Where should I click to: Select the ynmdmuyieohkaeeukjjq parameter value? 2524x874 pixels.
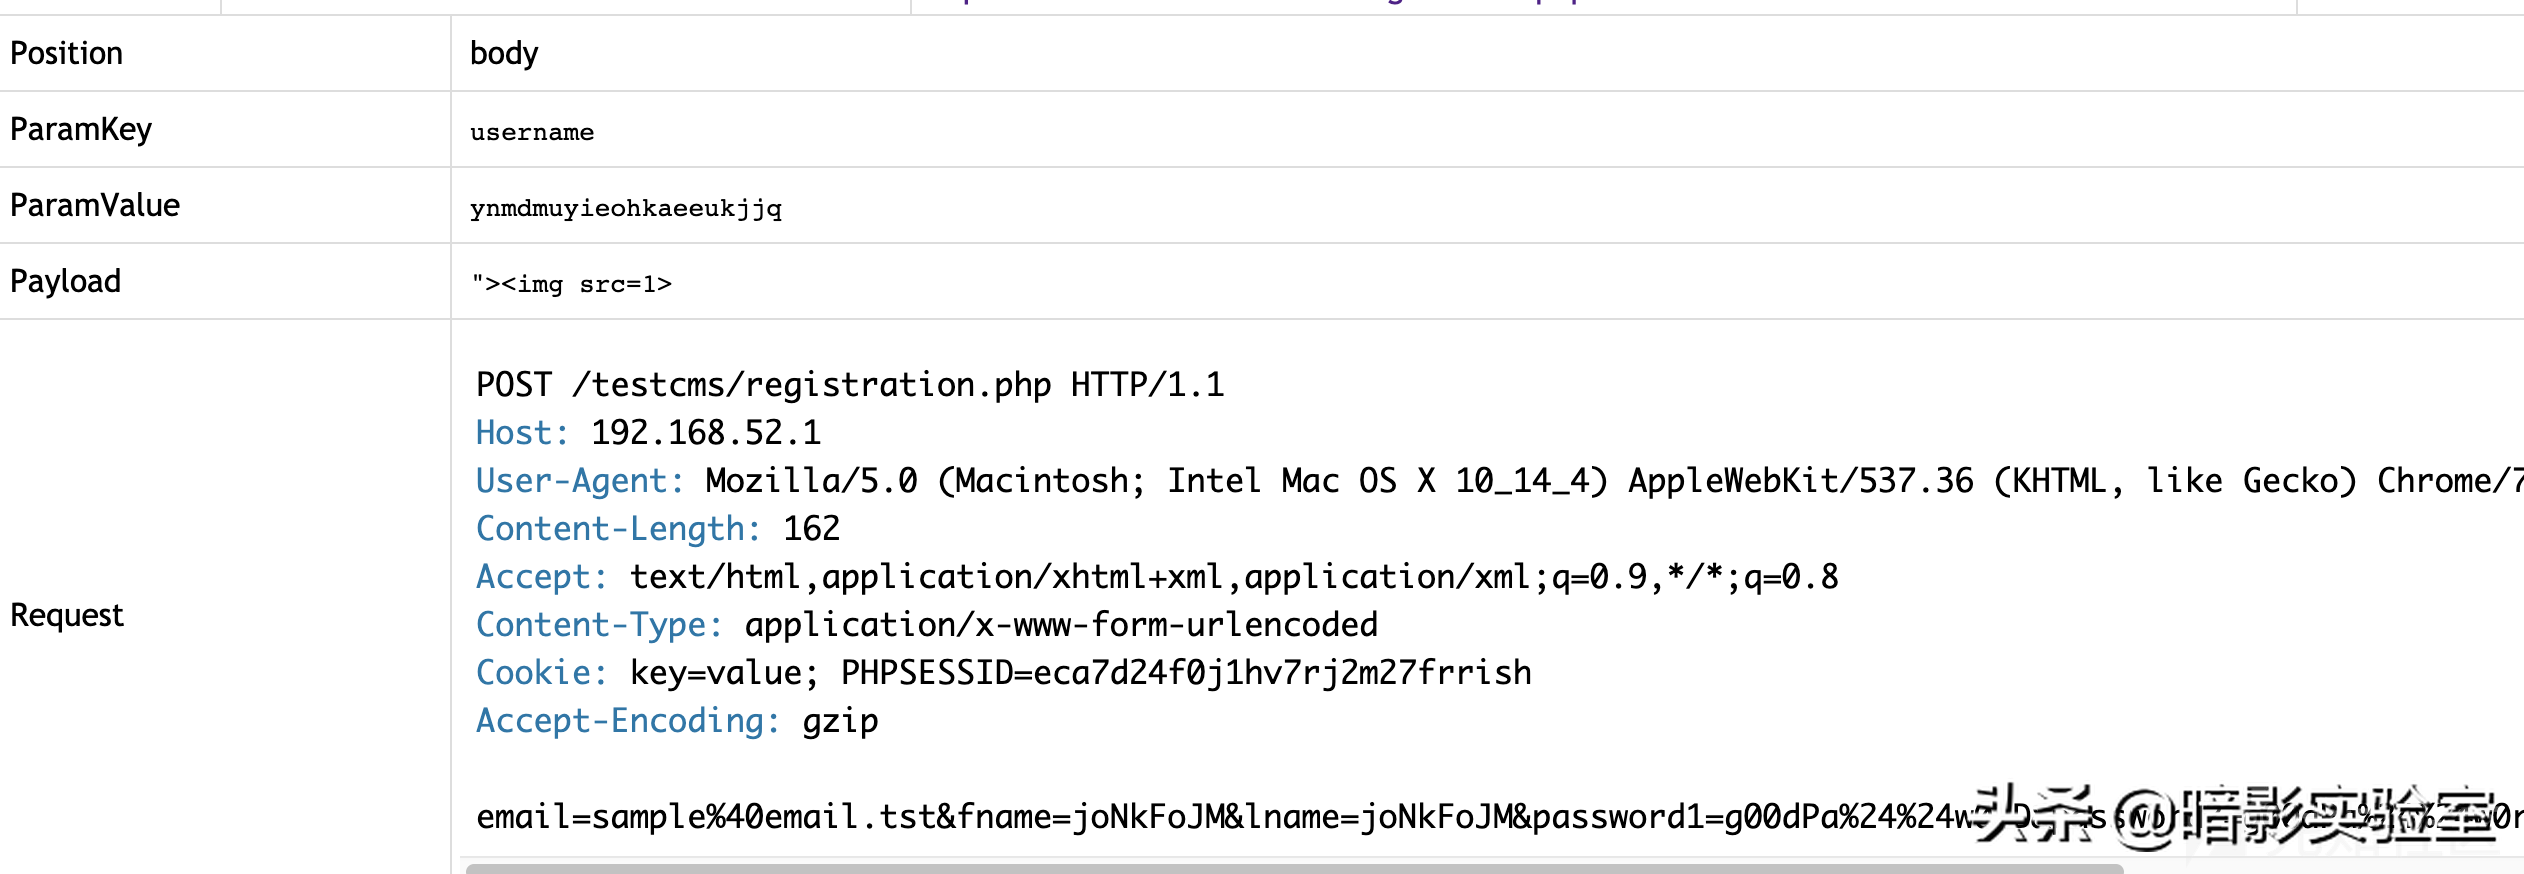626,208
